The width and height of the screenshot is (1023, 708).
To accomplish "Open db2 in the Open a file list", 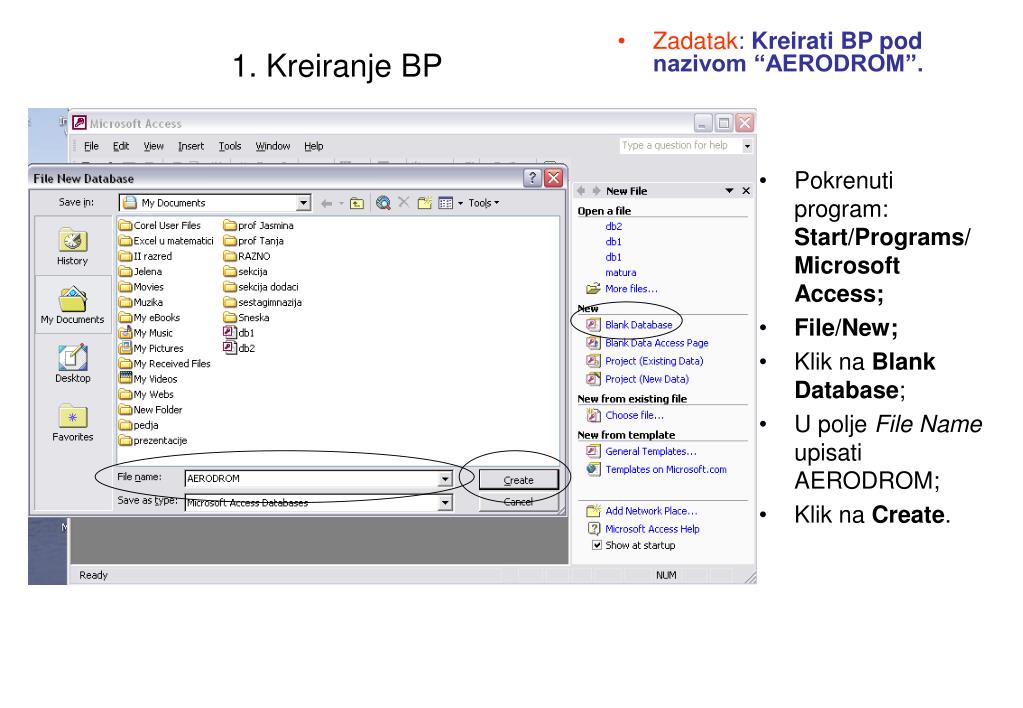I will pyautogui.click(x=614, y=226).
